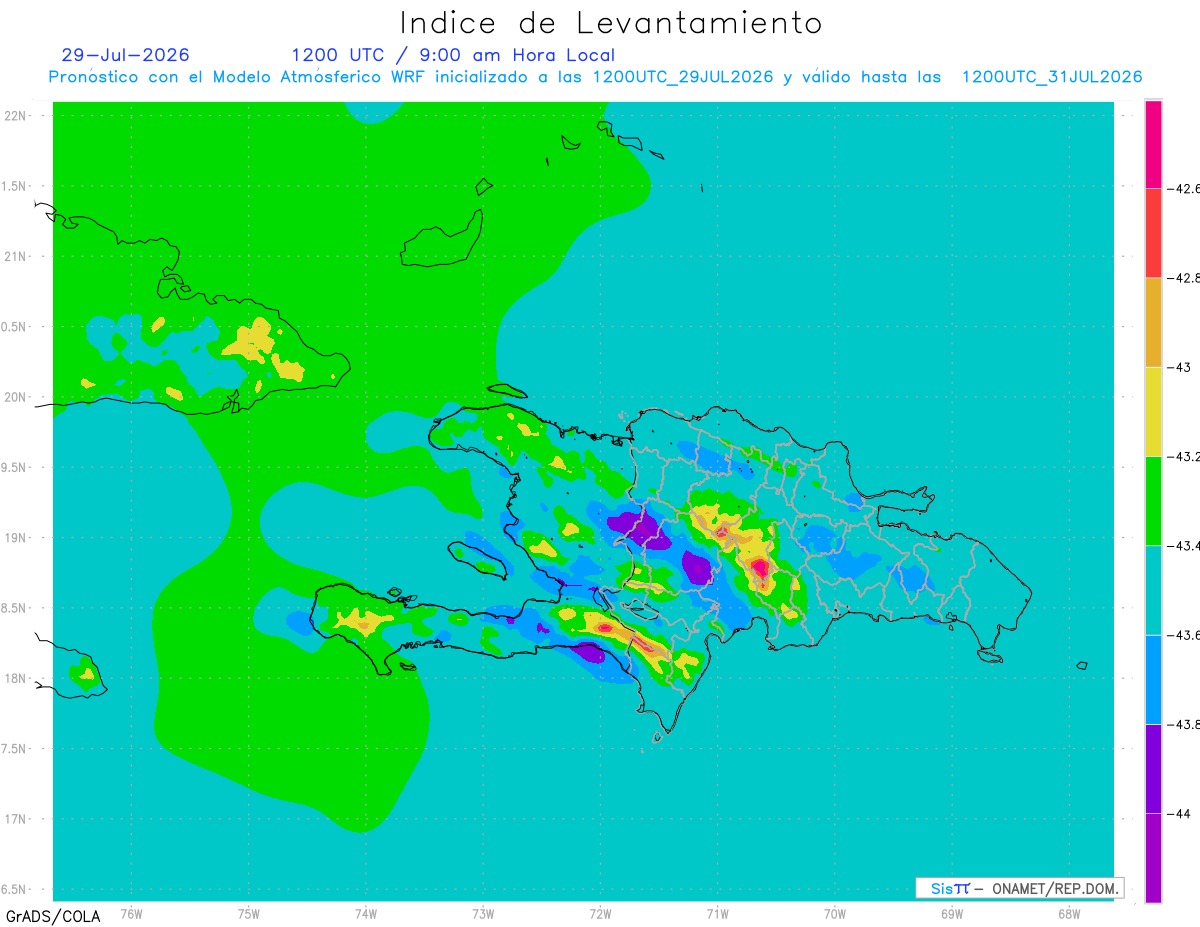Screen dimensions: 1200x927
Task: Select the yellow legend color swatch
Action: 1153,411
